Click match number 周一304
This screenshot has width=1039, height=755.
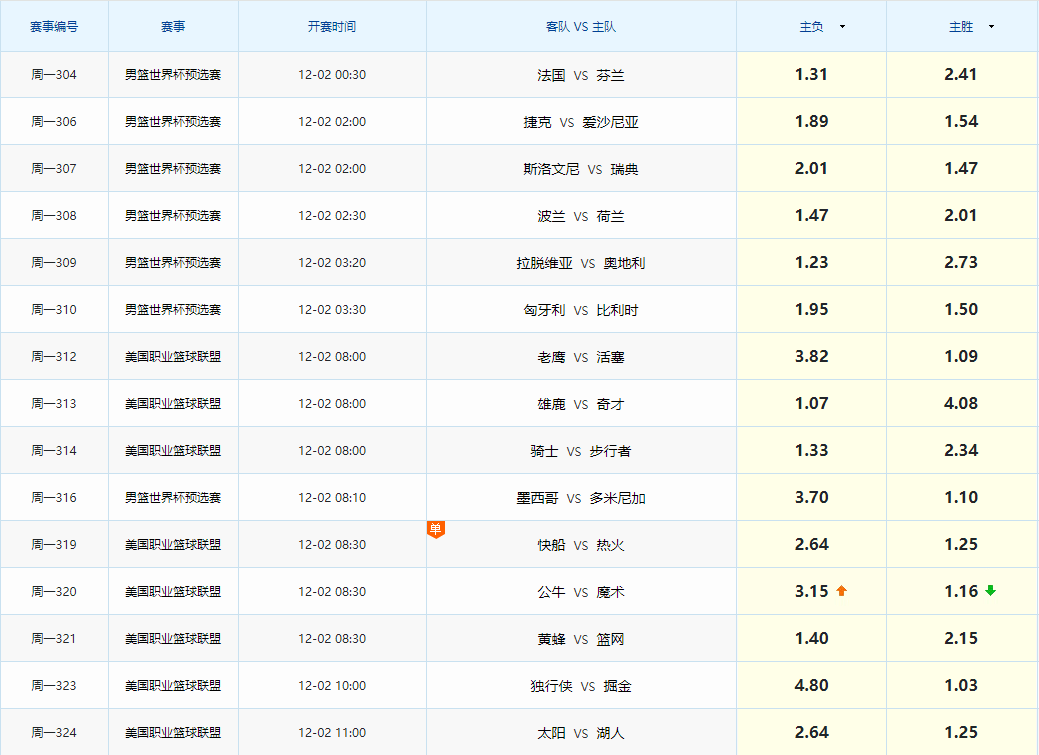[x=54, y=75]
